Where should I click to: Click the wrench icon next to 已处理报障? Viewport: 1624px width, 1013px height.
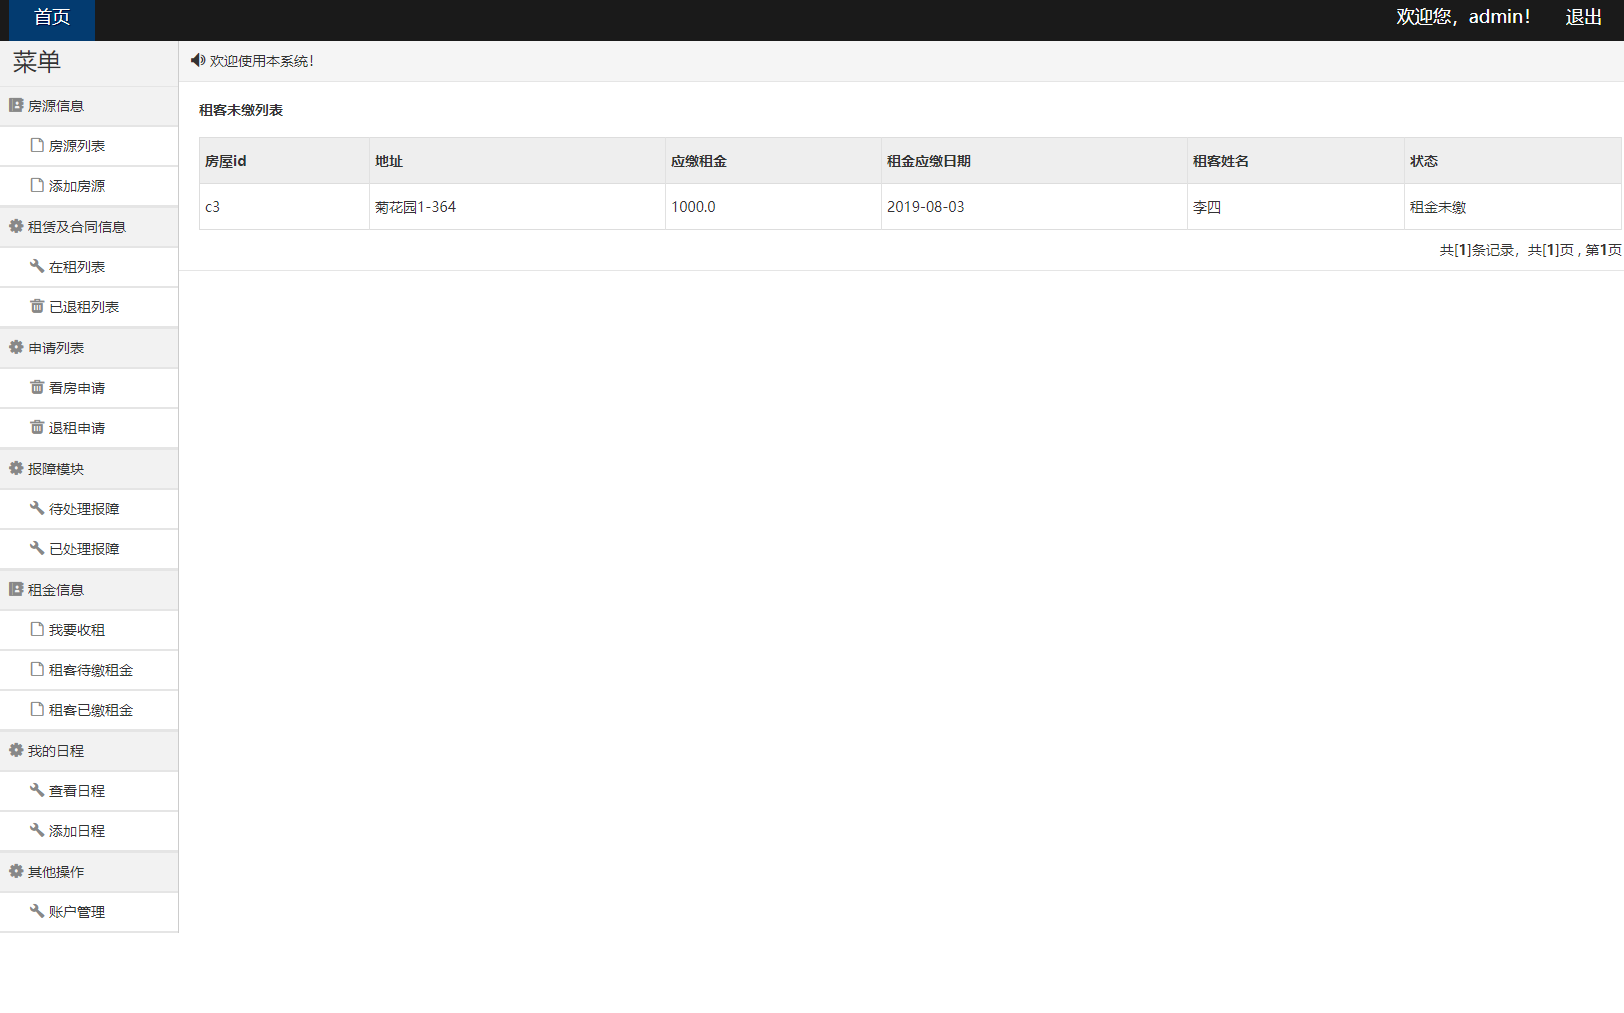pyautogui.click(x=37, y=548)
